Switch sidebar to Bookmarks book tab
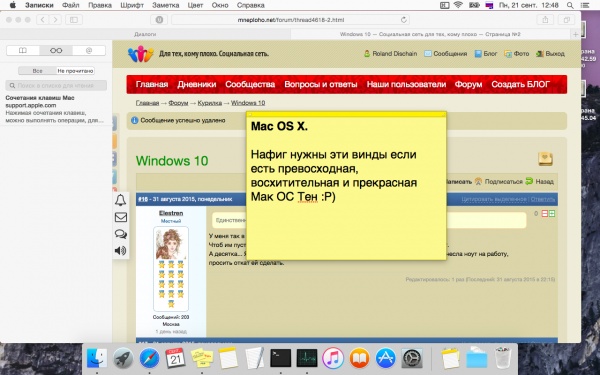The image size is (600, 375). pyautogui.click(x=23, y=51)
